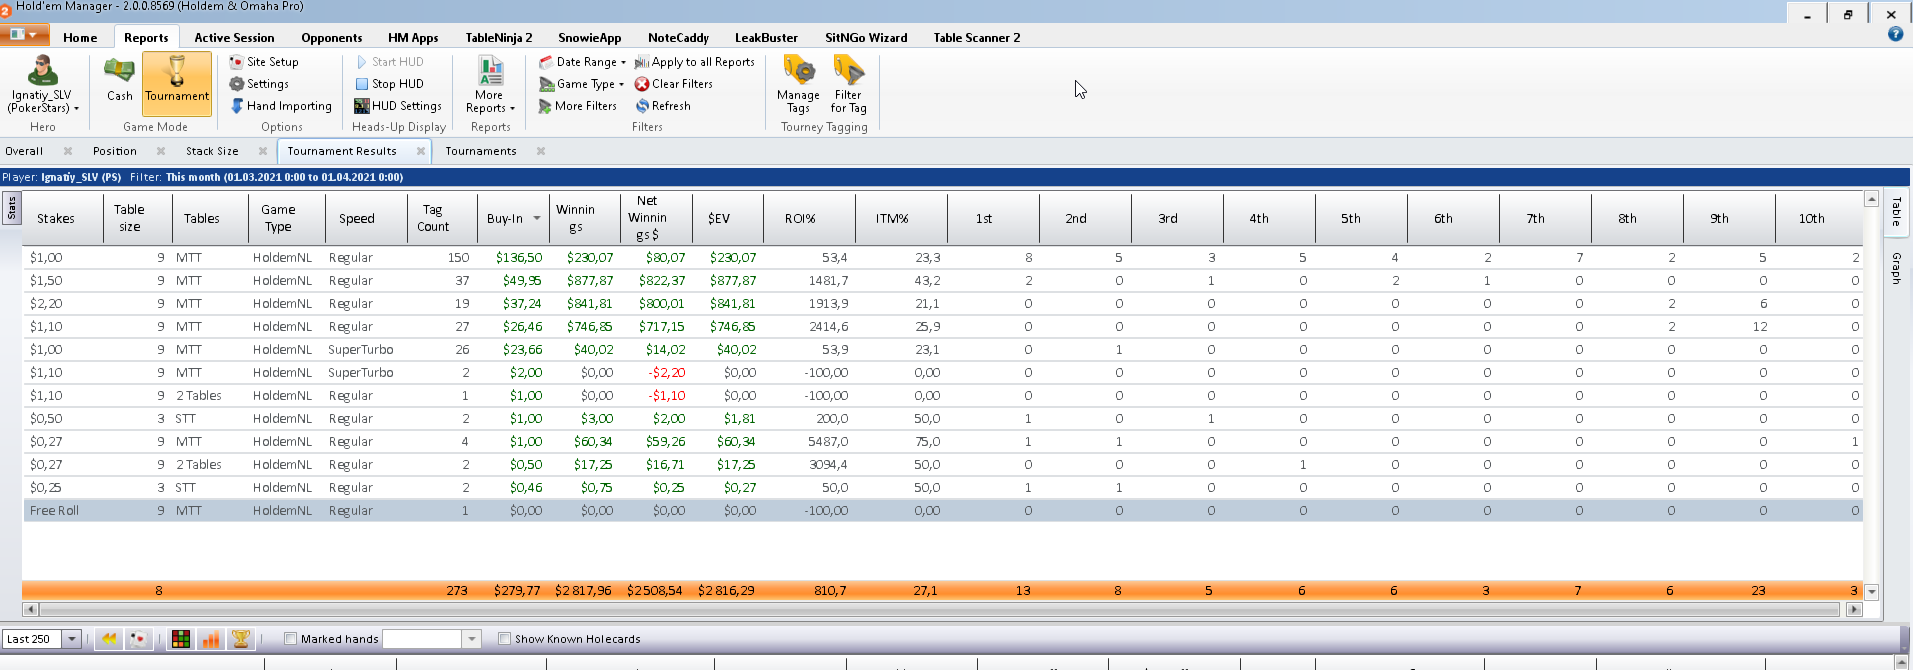
Task: Sort by the Speed column header
Action: pyautogui.click(x=366, y=218)
